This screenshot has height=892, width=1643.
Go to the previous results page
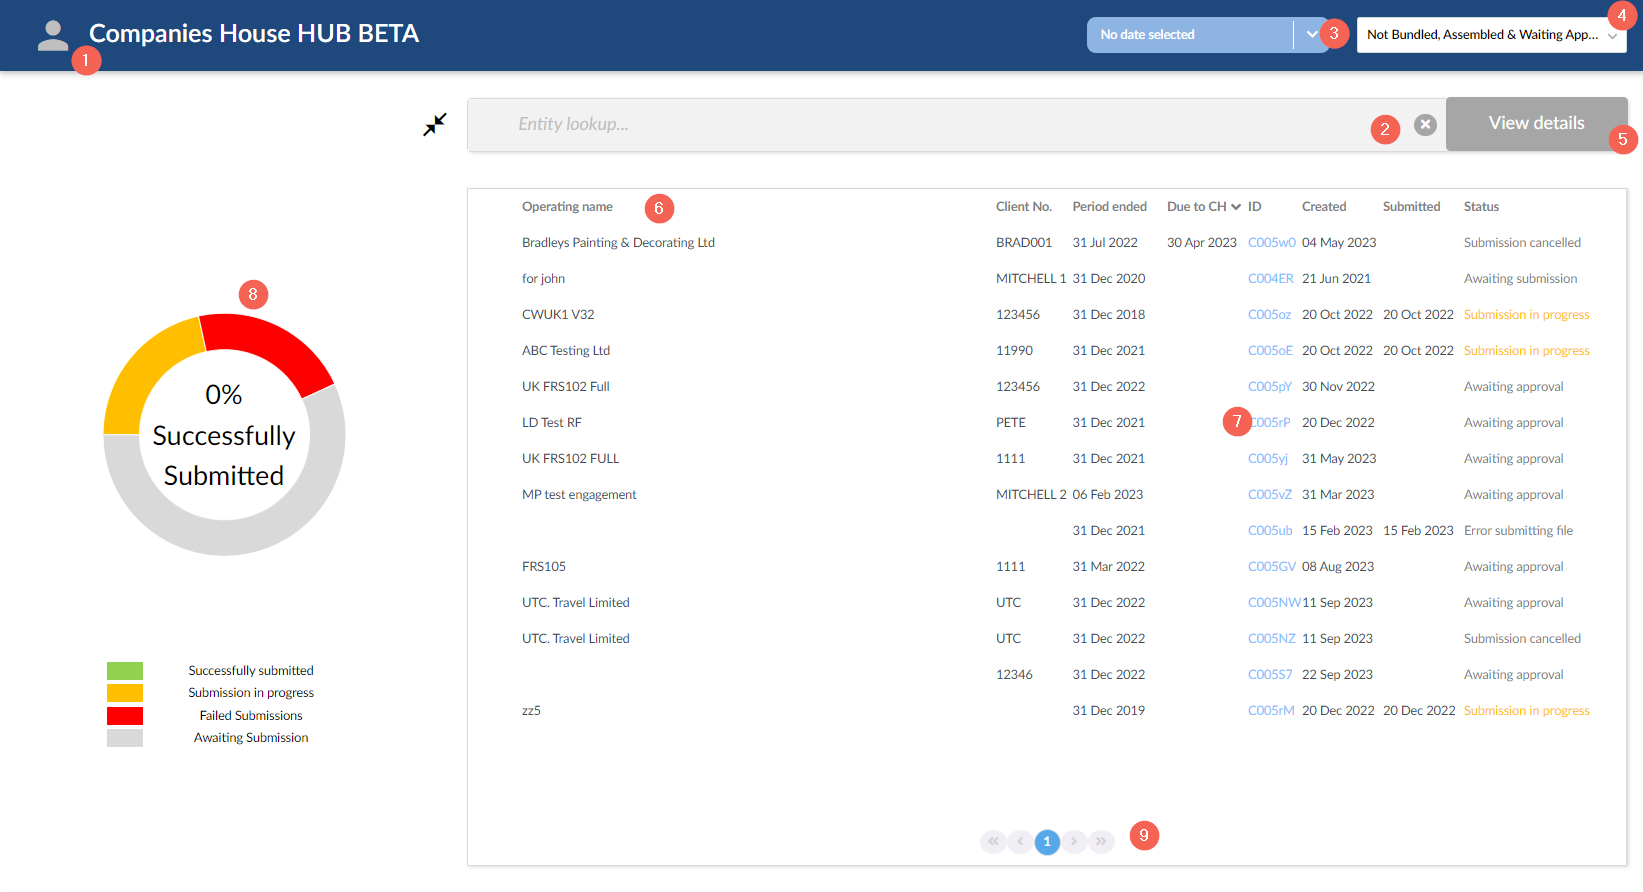coord(1020,842)
